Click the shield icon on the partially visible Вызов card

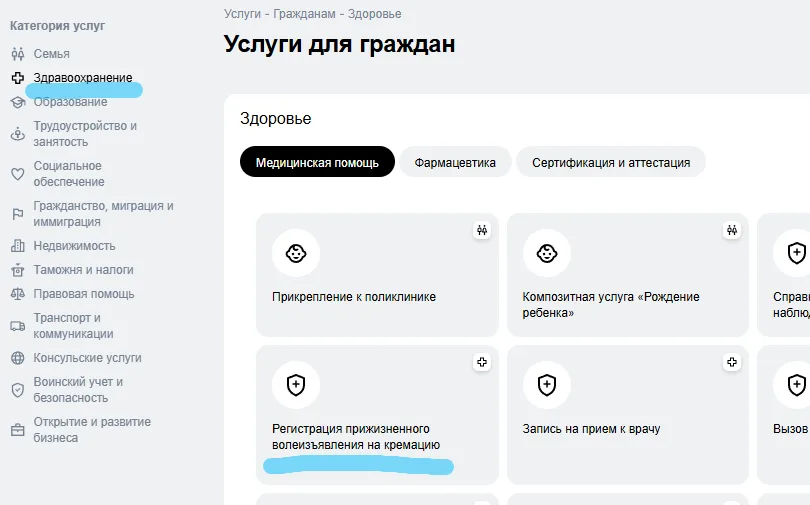coord(797,385)
